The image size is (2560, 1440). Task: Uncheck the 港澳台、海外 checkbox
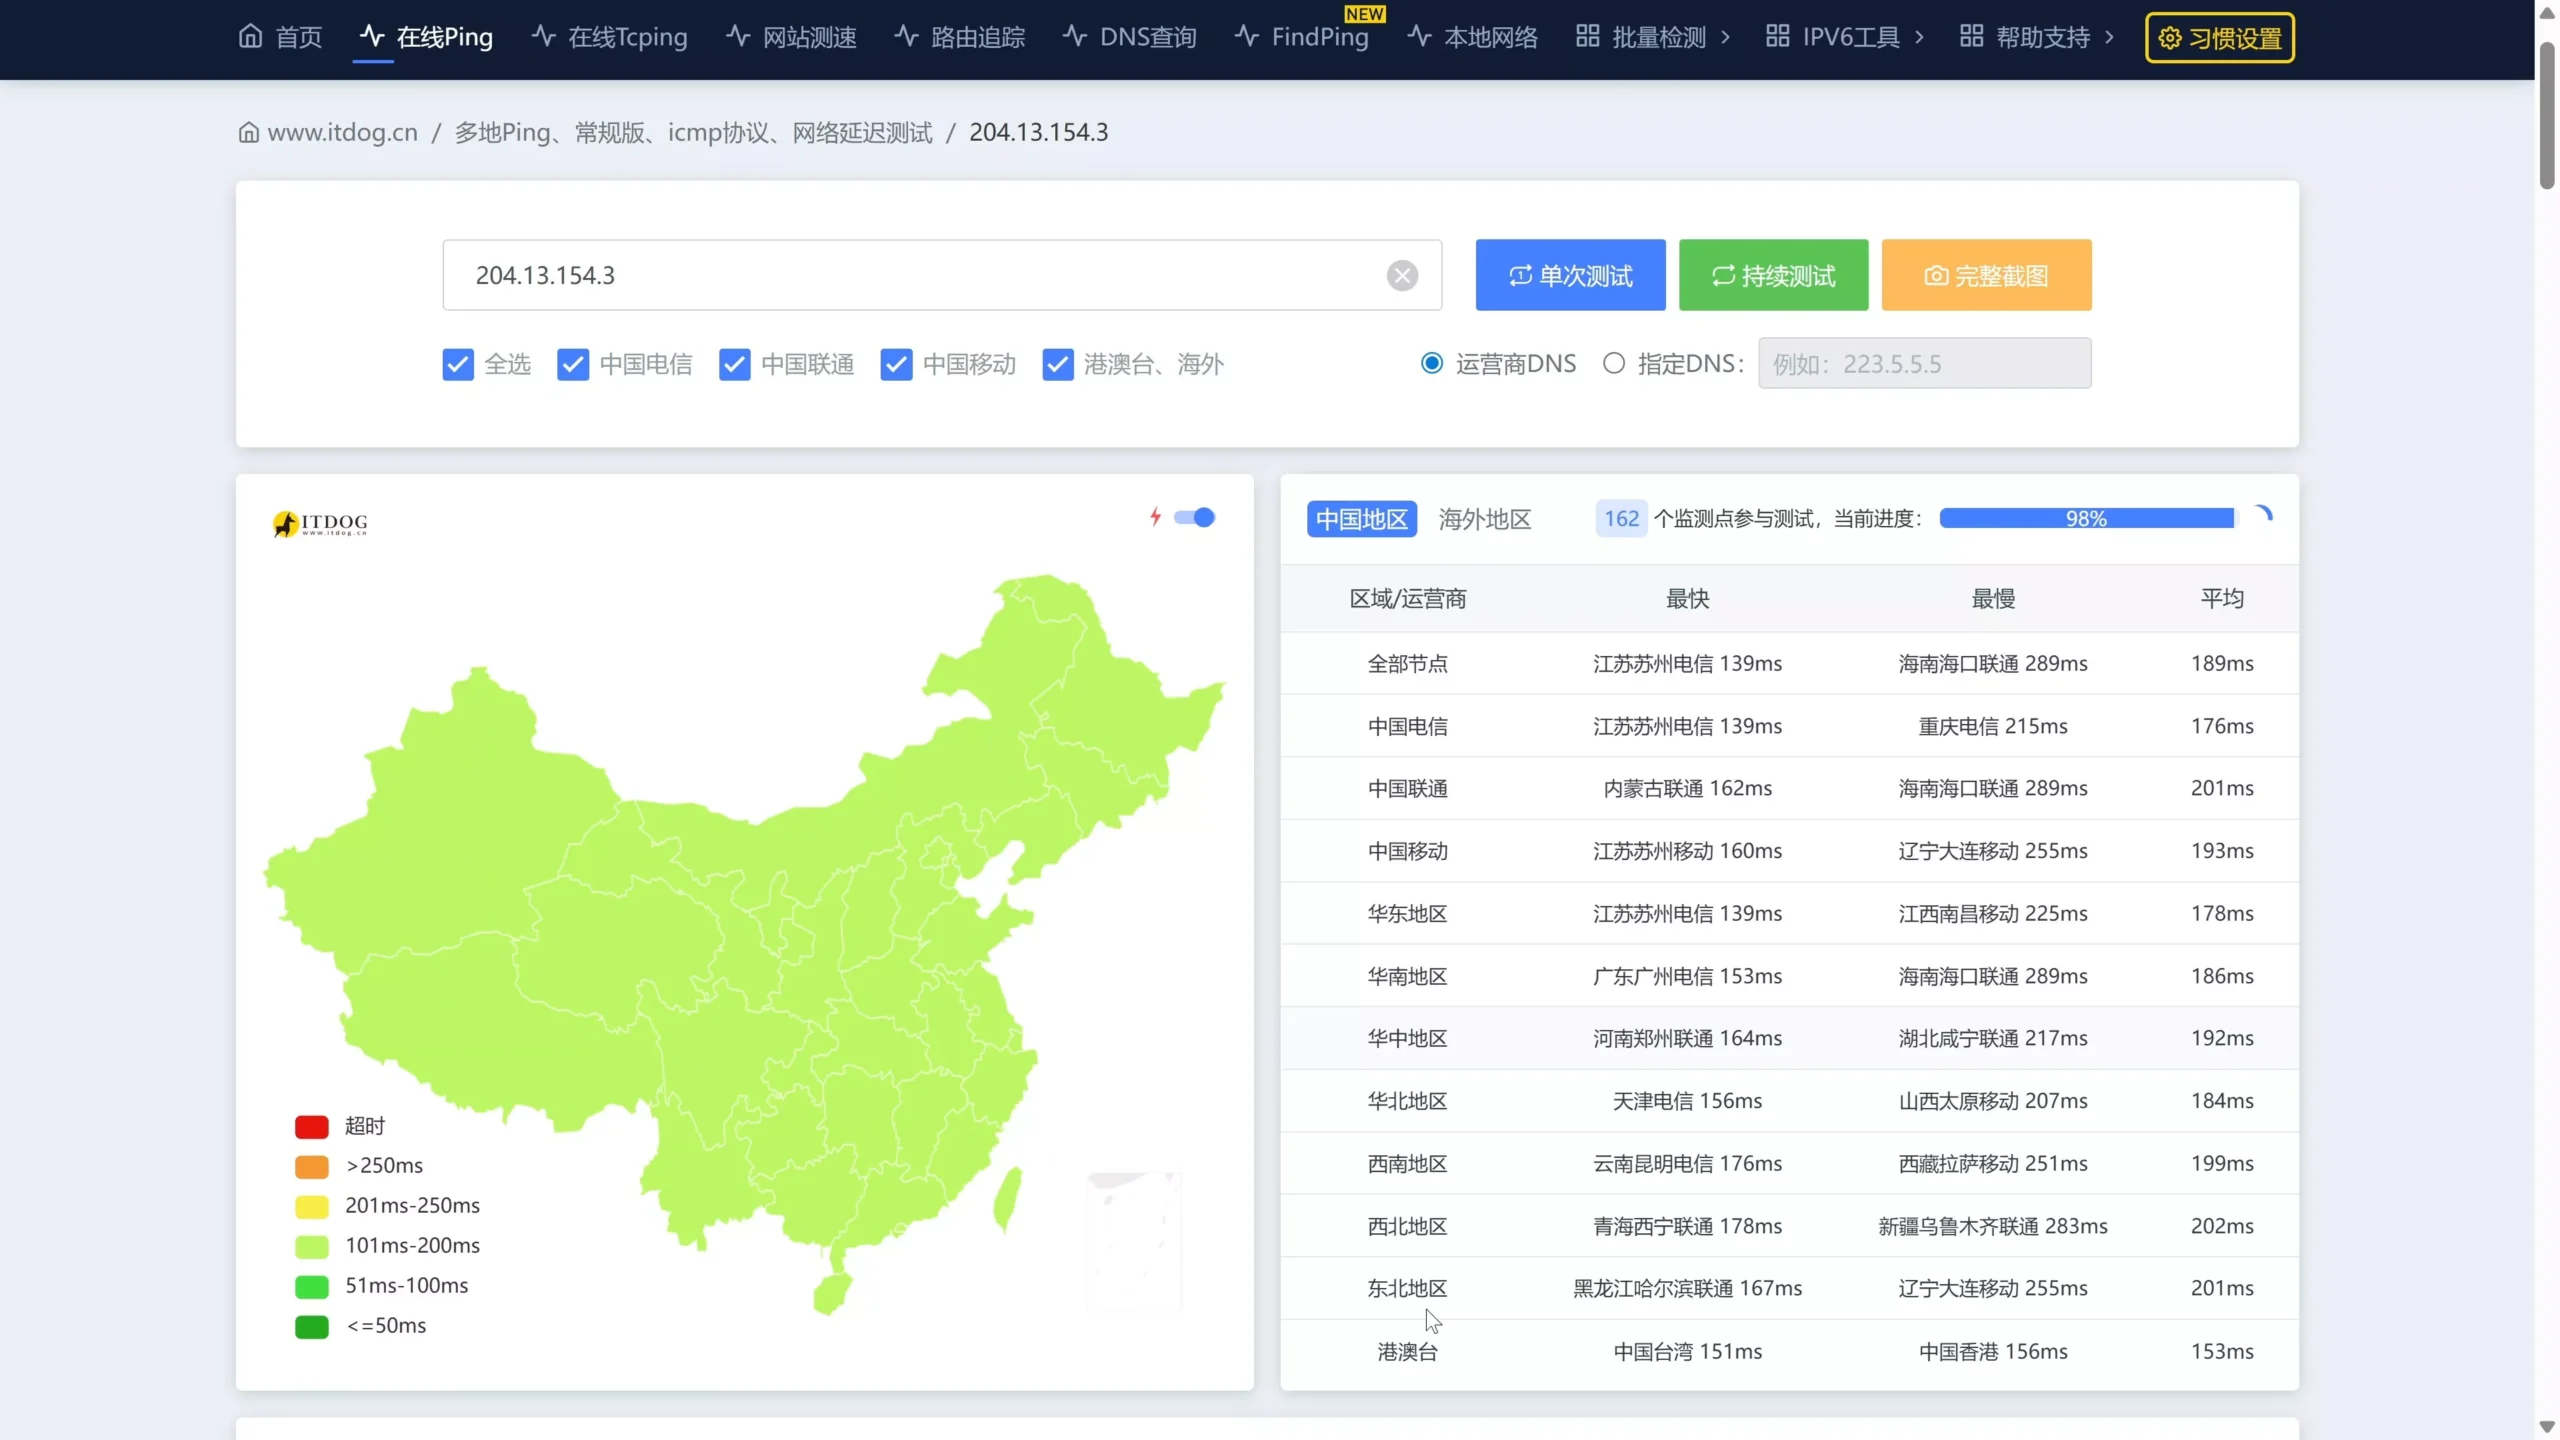(1057, 364)
